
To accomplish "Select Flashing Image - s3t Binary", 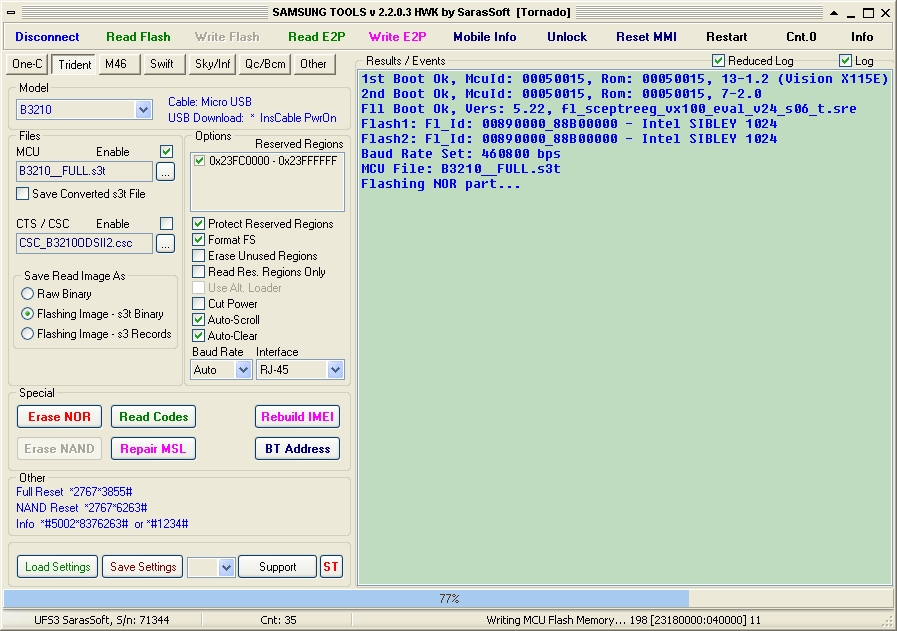I will pos(27,314).
